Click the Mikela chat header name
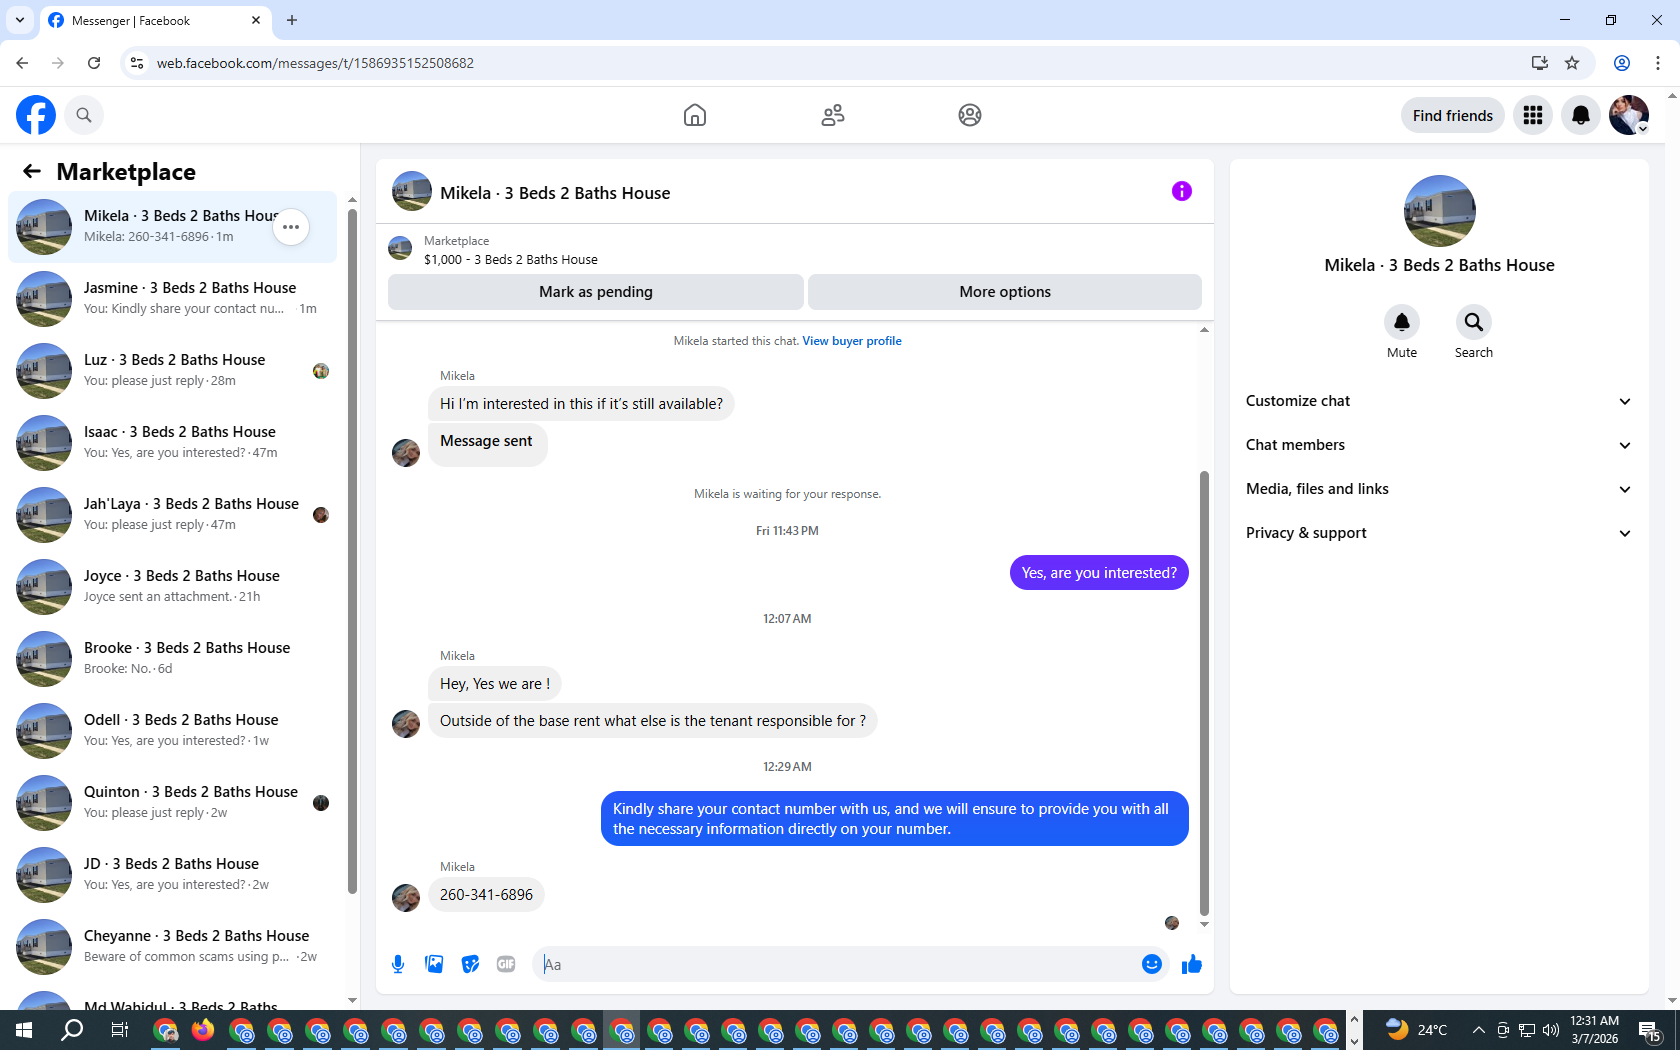This screenshot has height=1050, width=1680. (555, 193)
